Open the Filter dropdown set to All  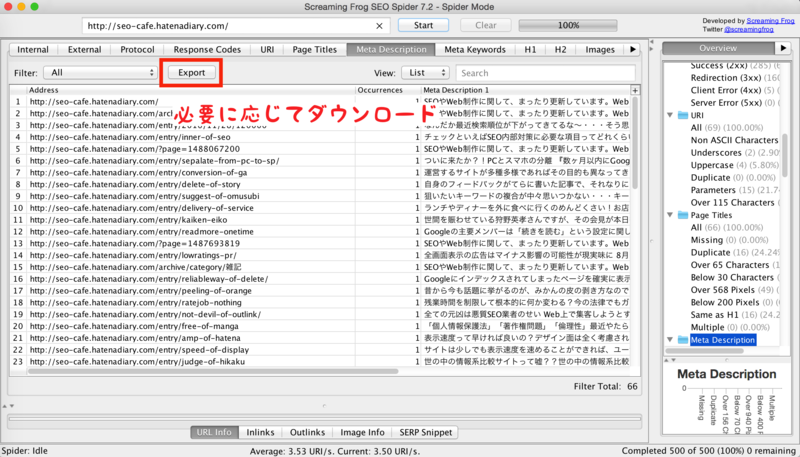[100, 73]
